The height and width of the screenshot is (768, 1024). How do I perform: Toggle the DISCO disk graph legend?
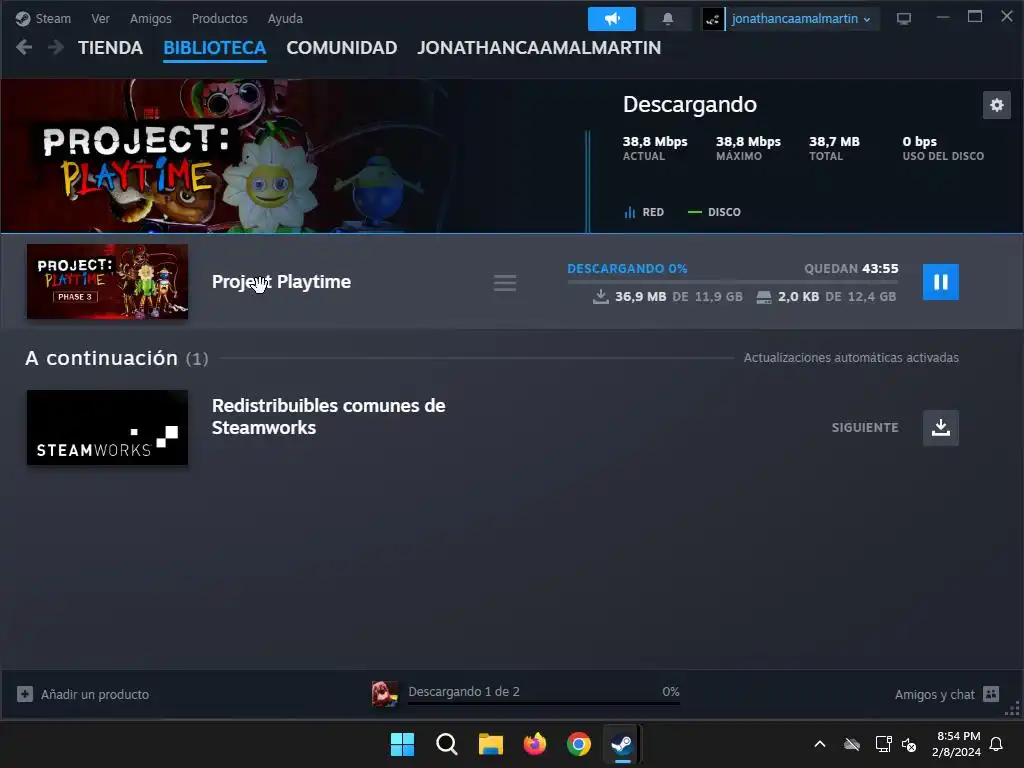point(714,212)
